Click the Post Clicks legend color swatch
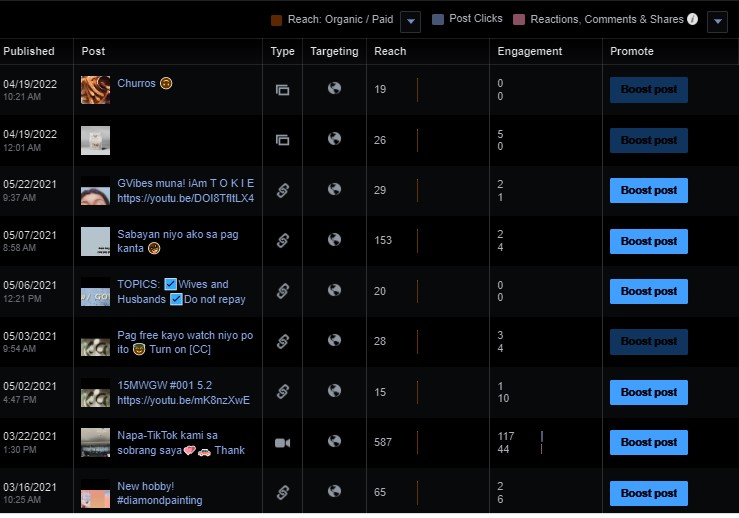739x518 pixels. (x=438, y=19)
